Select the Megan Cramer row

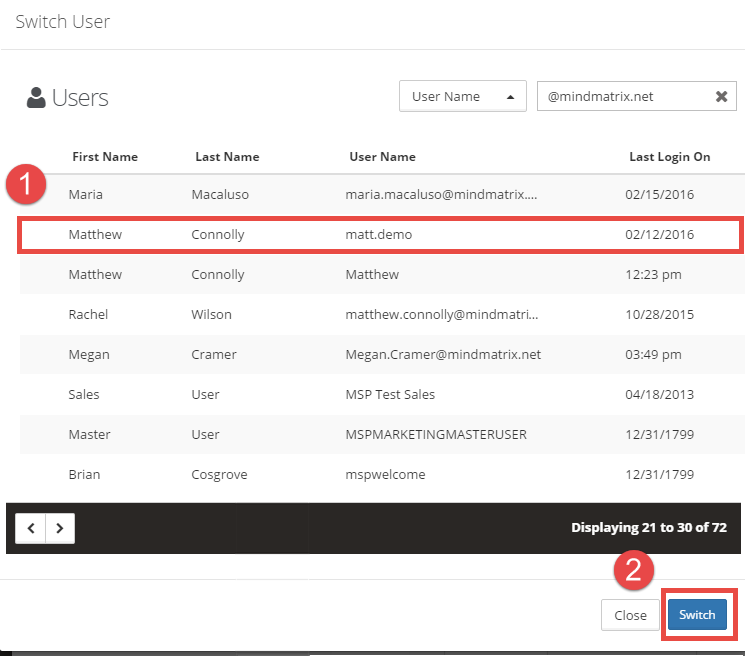tap(378, 355)
